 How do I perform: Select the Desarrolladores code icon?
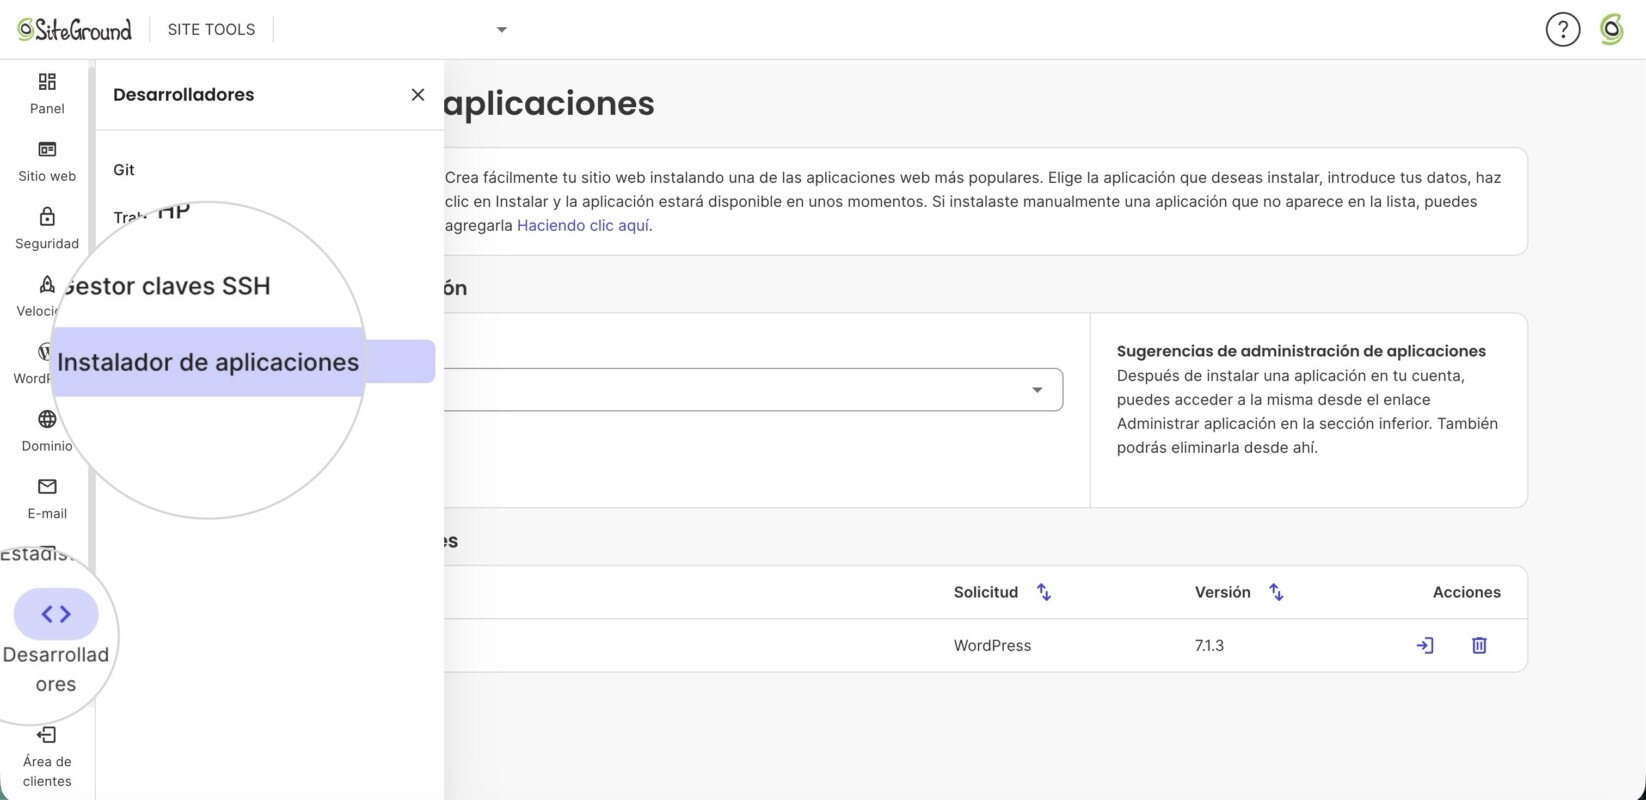[x=56, y=614]
